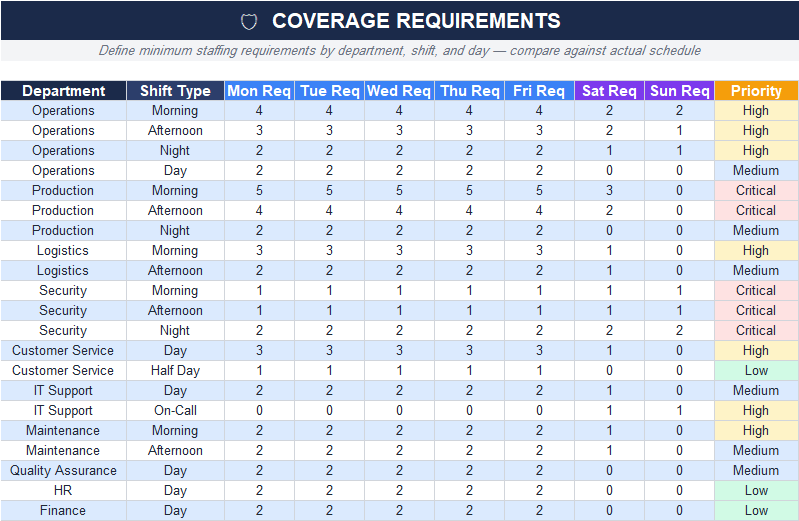Select the Sat Req value for Operations Day

coord(609,170)
